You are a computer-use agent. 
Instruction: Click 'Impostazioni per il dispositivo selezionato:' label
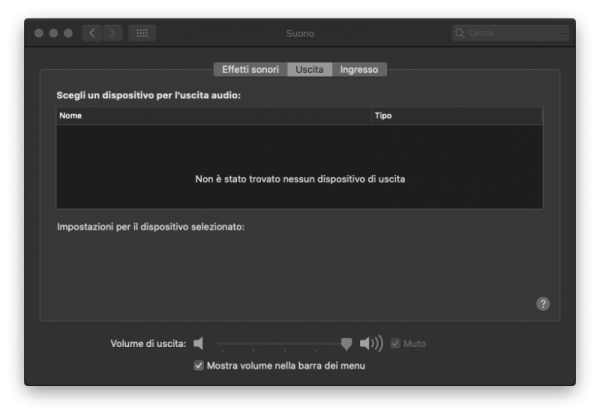(x=151, y=227)
